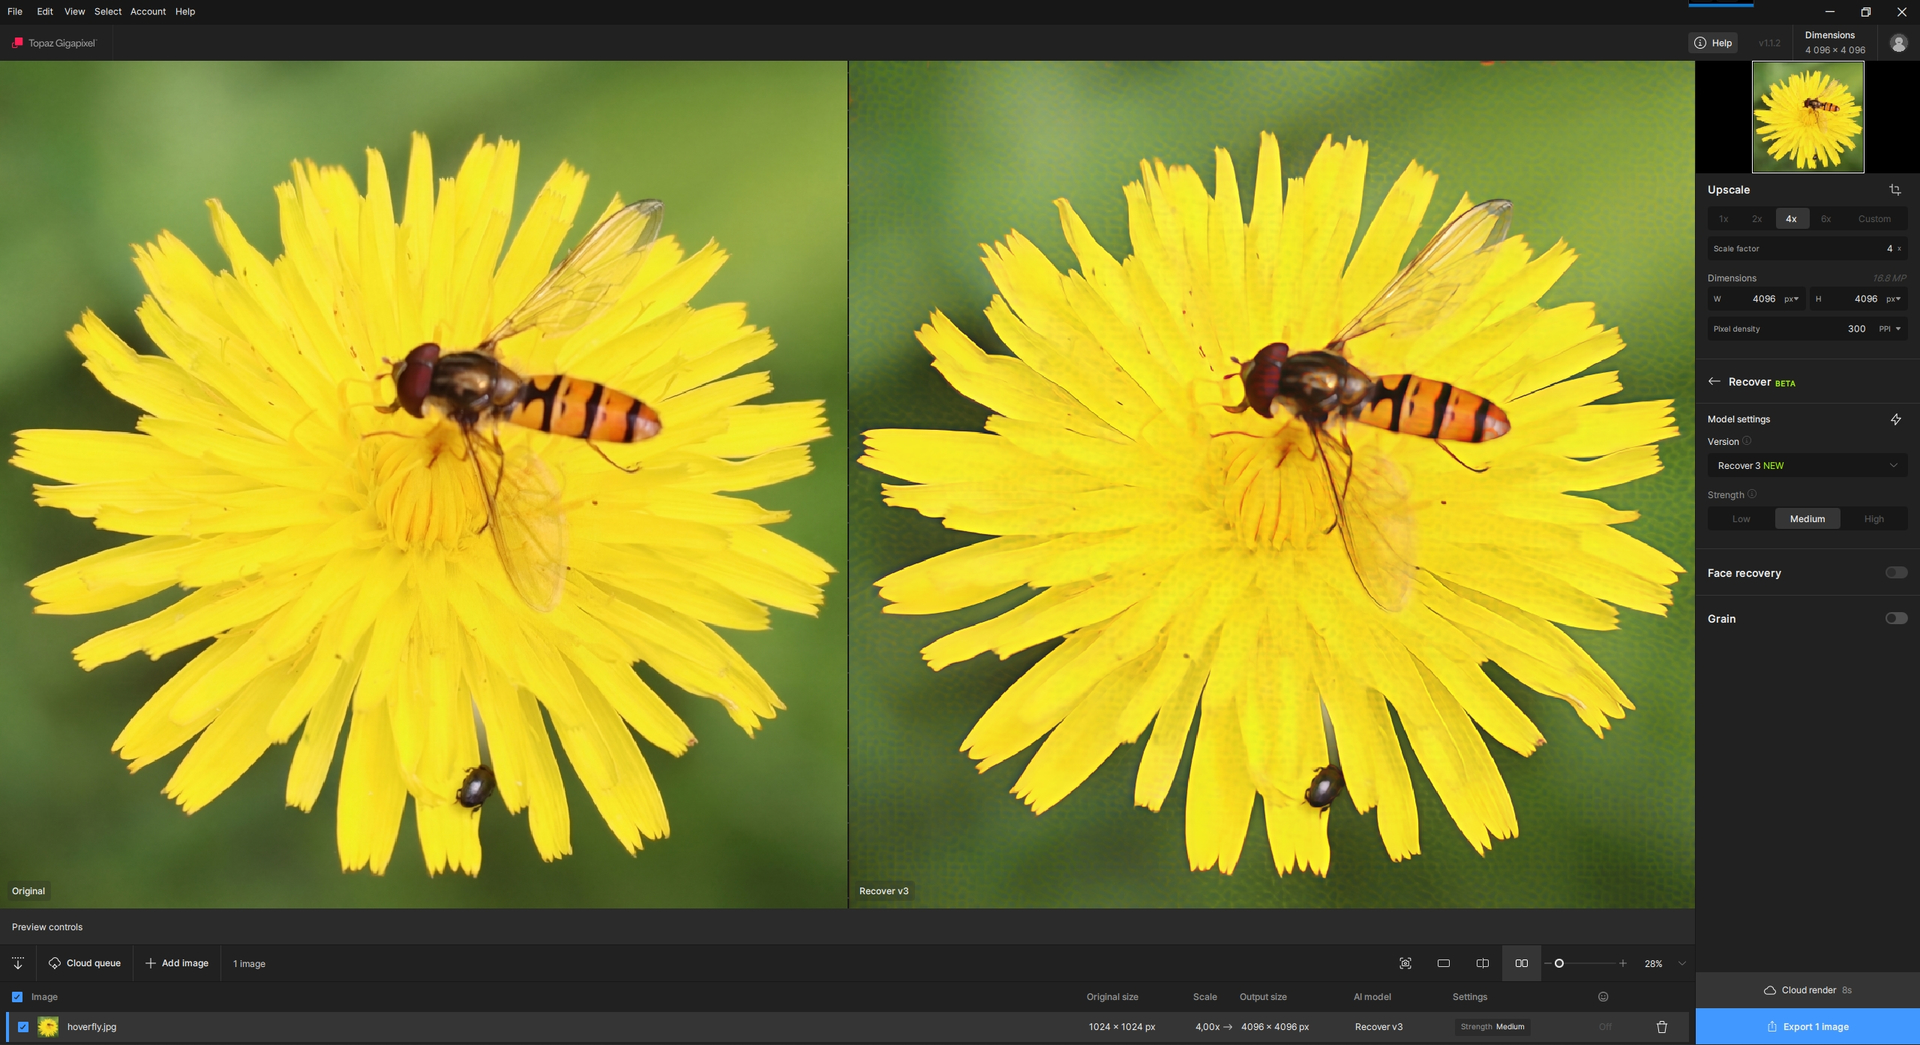This screenshot has width=1920, height=1045.
Task: Open the user account profile icon
Action: [1898, 43]
